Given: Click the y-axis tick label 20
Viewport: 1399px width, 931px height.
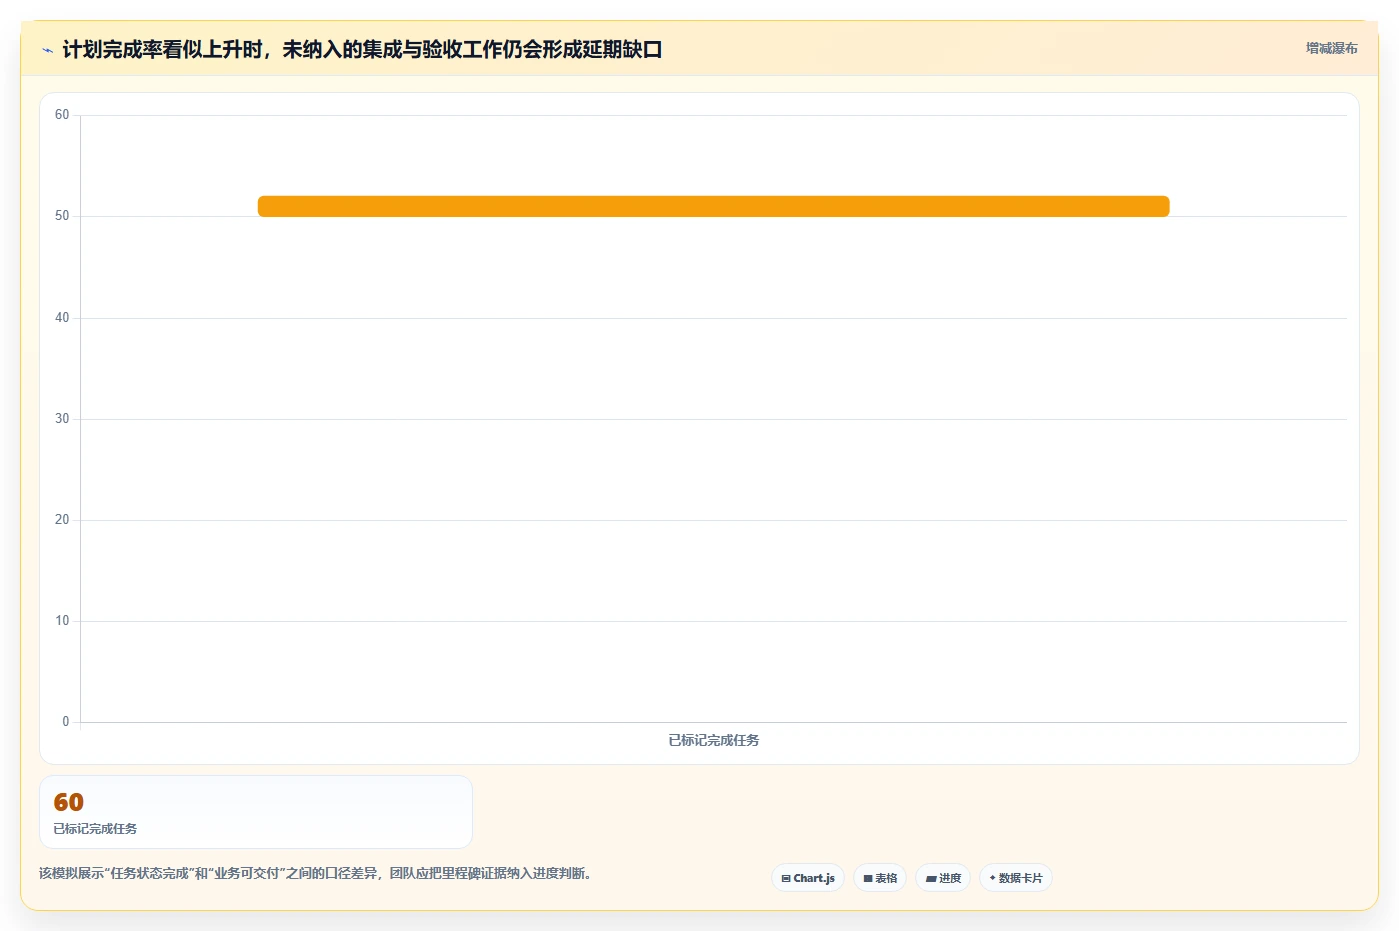Looking at the screenshot, I should click(62, 520).
